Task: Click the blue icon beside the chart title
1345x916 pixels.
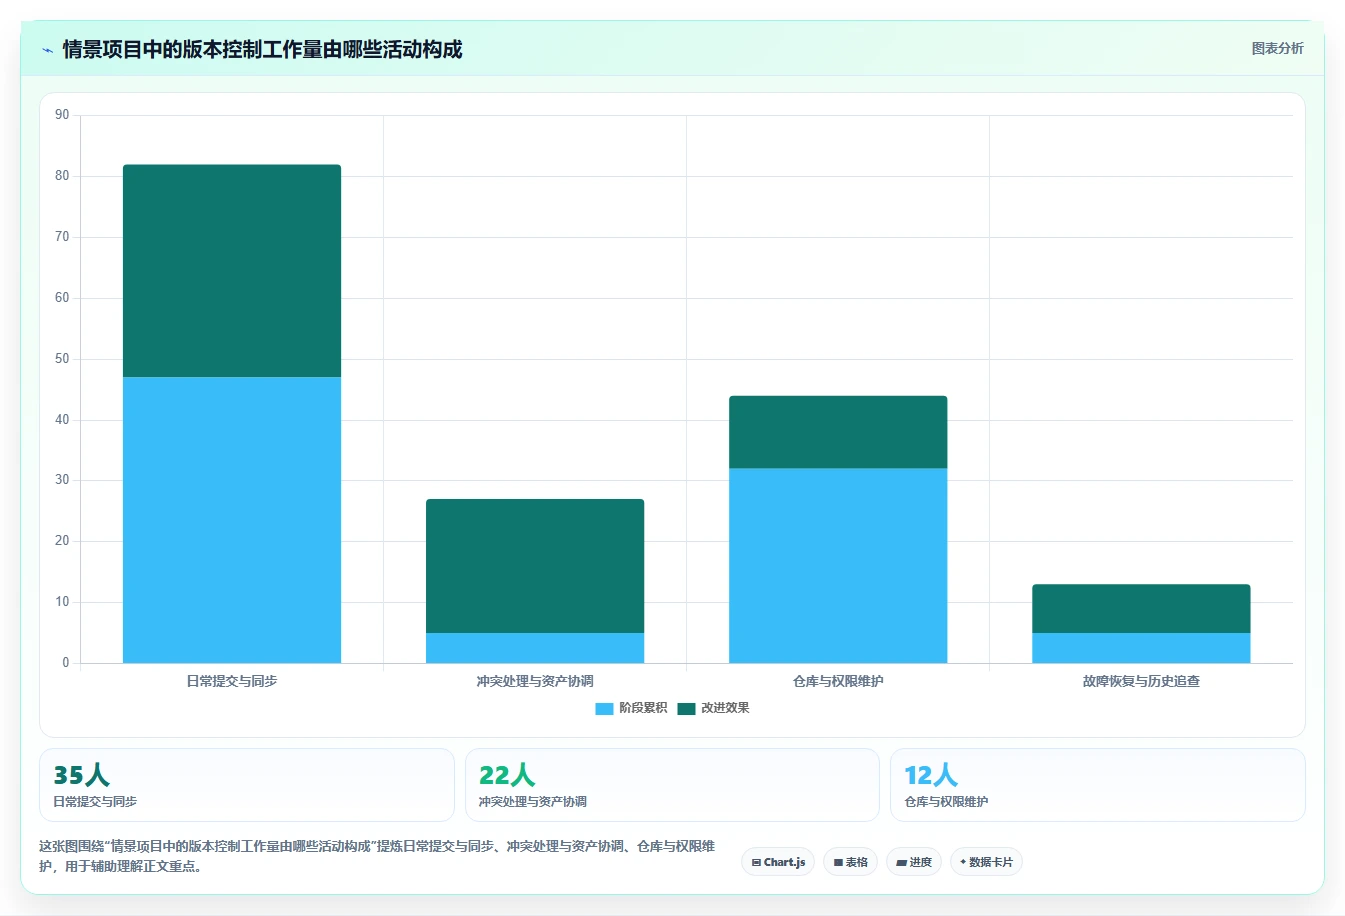Action: [x=47, y=50]
